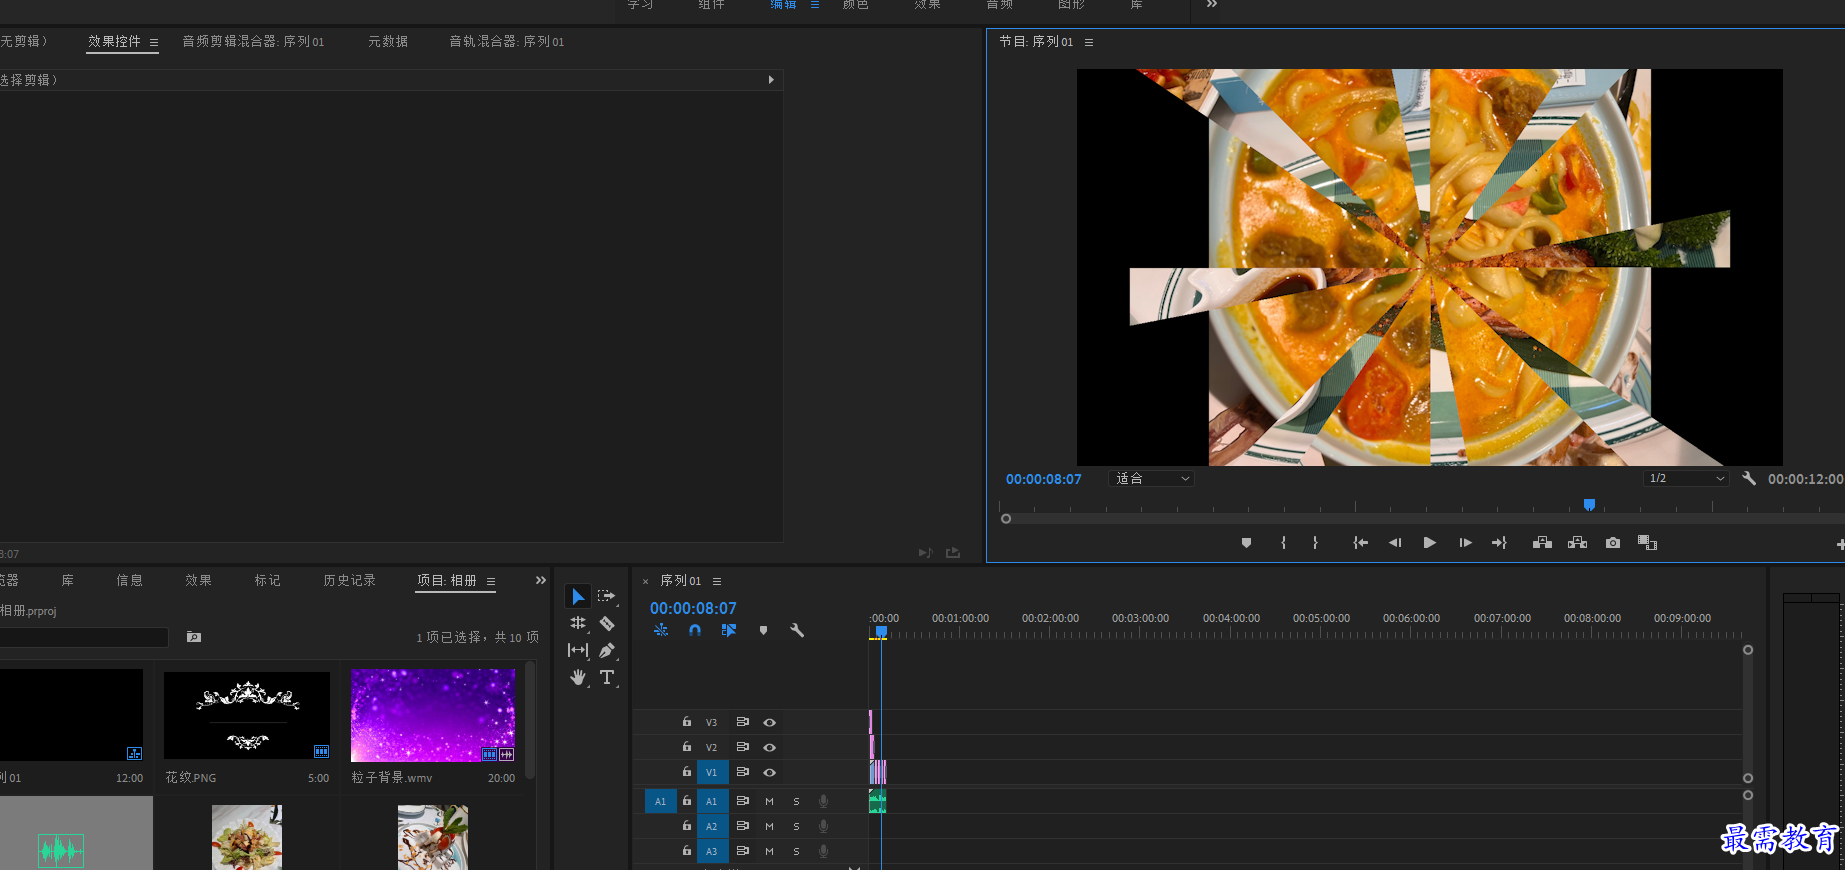Toggle timeline snapping magnet
The image size is (1845, 870).
point(695,630)
